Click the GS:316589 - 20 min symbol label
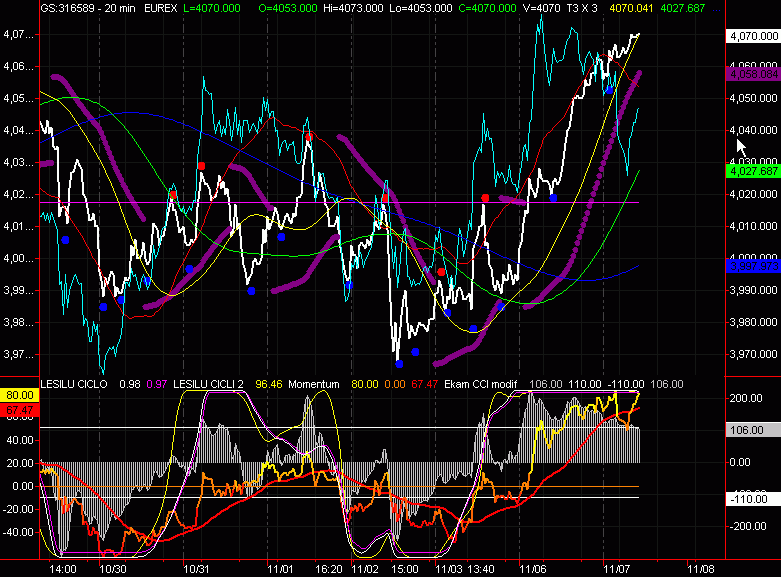 point(88,8)
